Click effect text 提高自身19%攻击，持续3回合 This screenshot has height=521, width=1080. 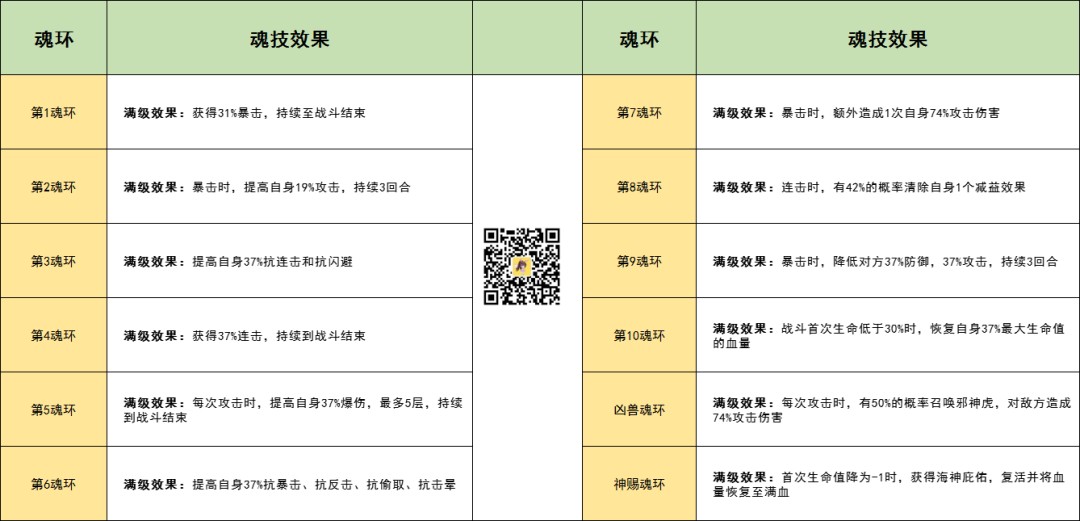pyautogui.click(x=326, y=187)
